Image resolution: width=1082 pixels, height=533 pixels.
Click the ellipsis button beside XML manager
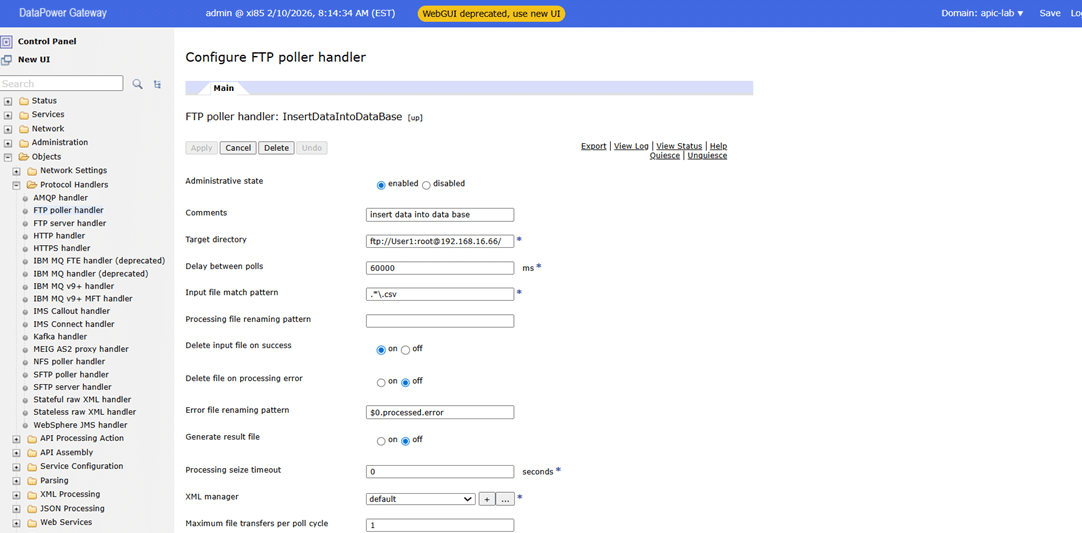click(x=505, y=499)
